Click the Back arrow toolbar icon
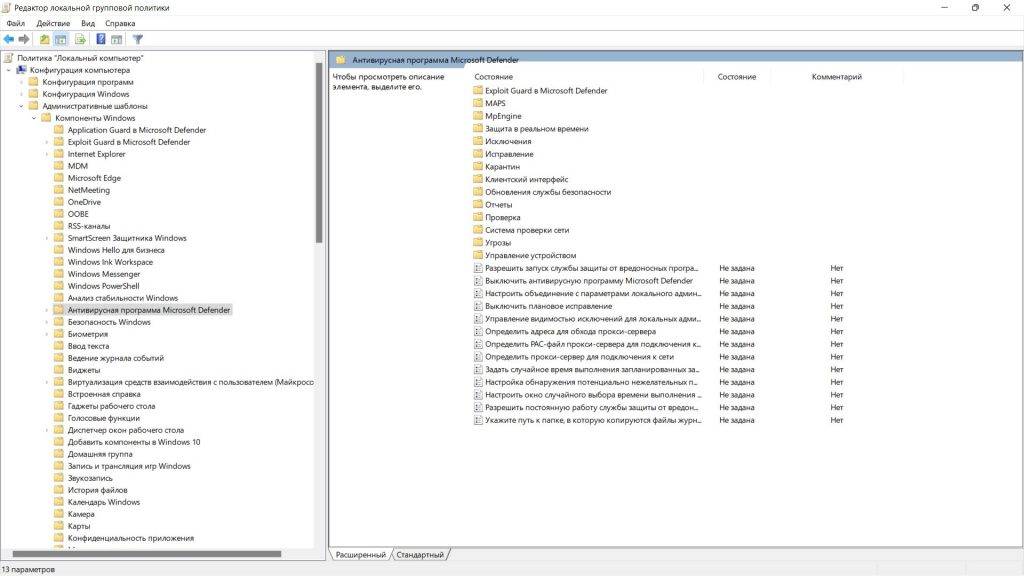This screenshot has width=1024, height=576. [9, 40]
